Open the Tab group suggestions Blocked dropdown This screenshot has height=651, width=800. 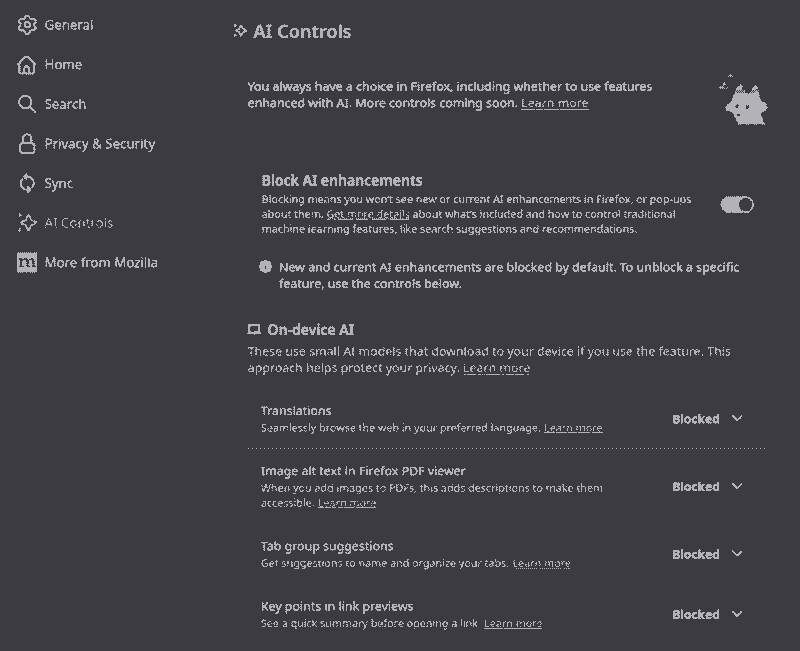tap(707, 554)
